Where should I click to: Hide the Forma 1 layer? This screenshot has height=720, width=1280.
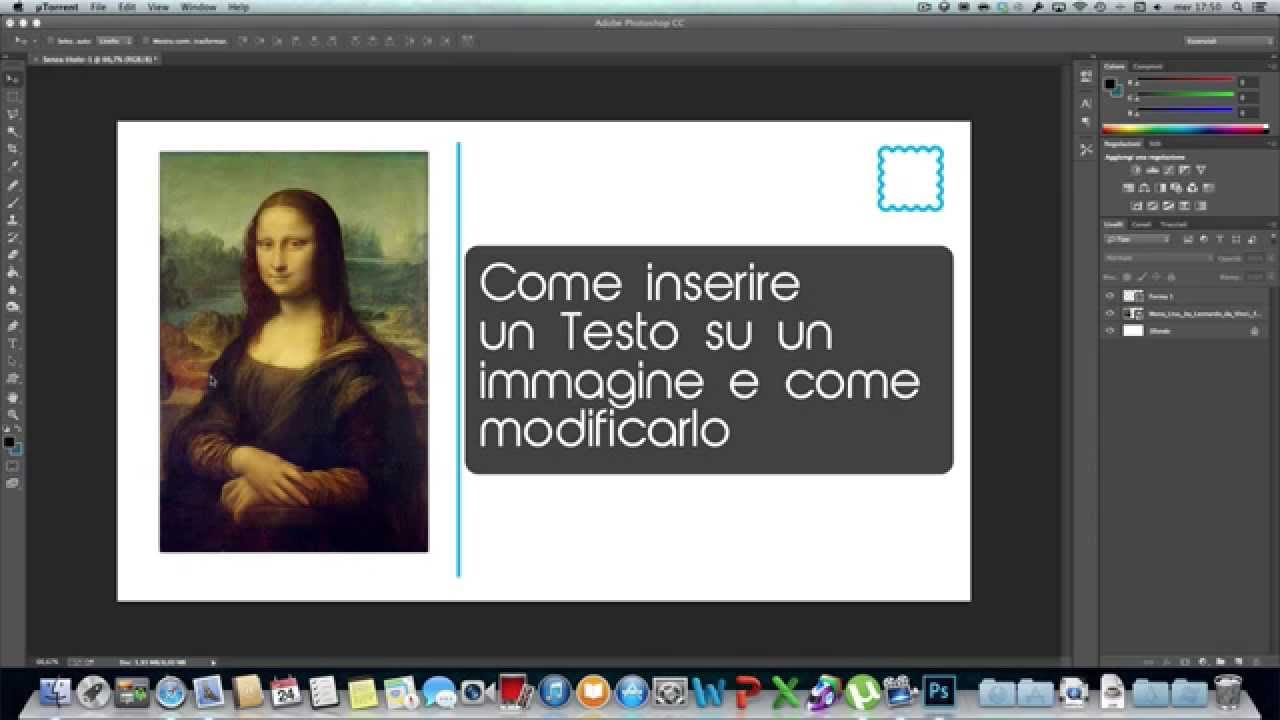1109,296
